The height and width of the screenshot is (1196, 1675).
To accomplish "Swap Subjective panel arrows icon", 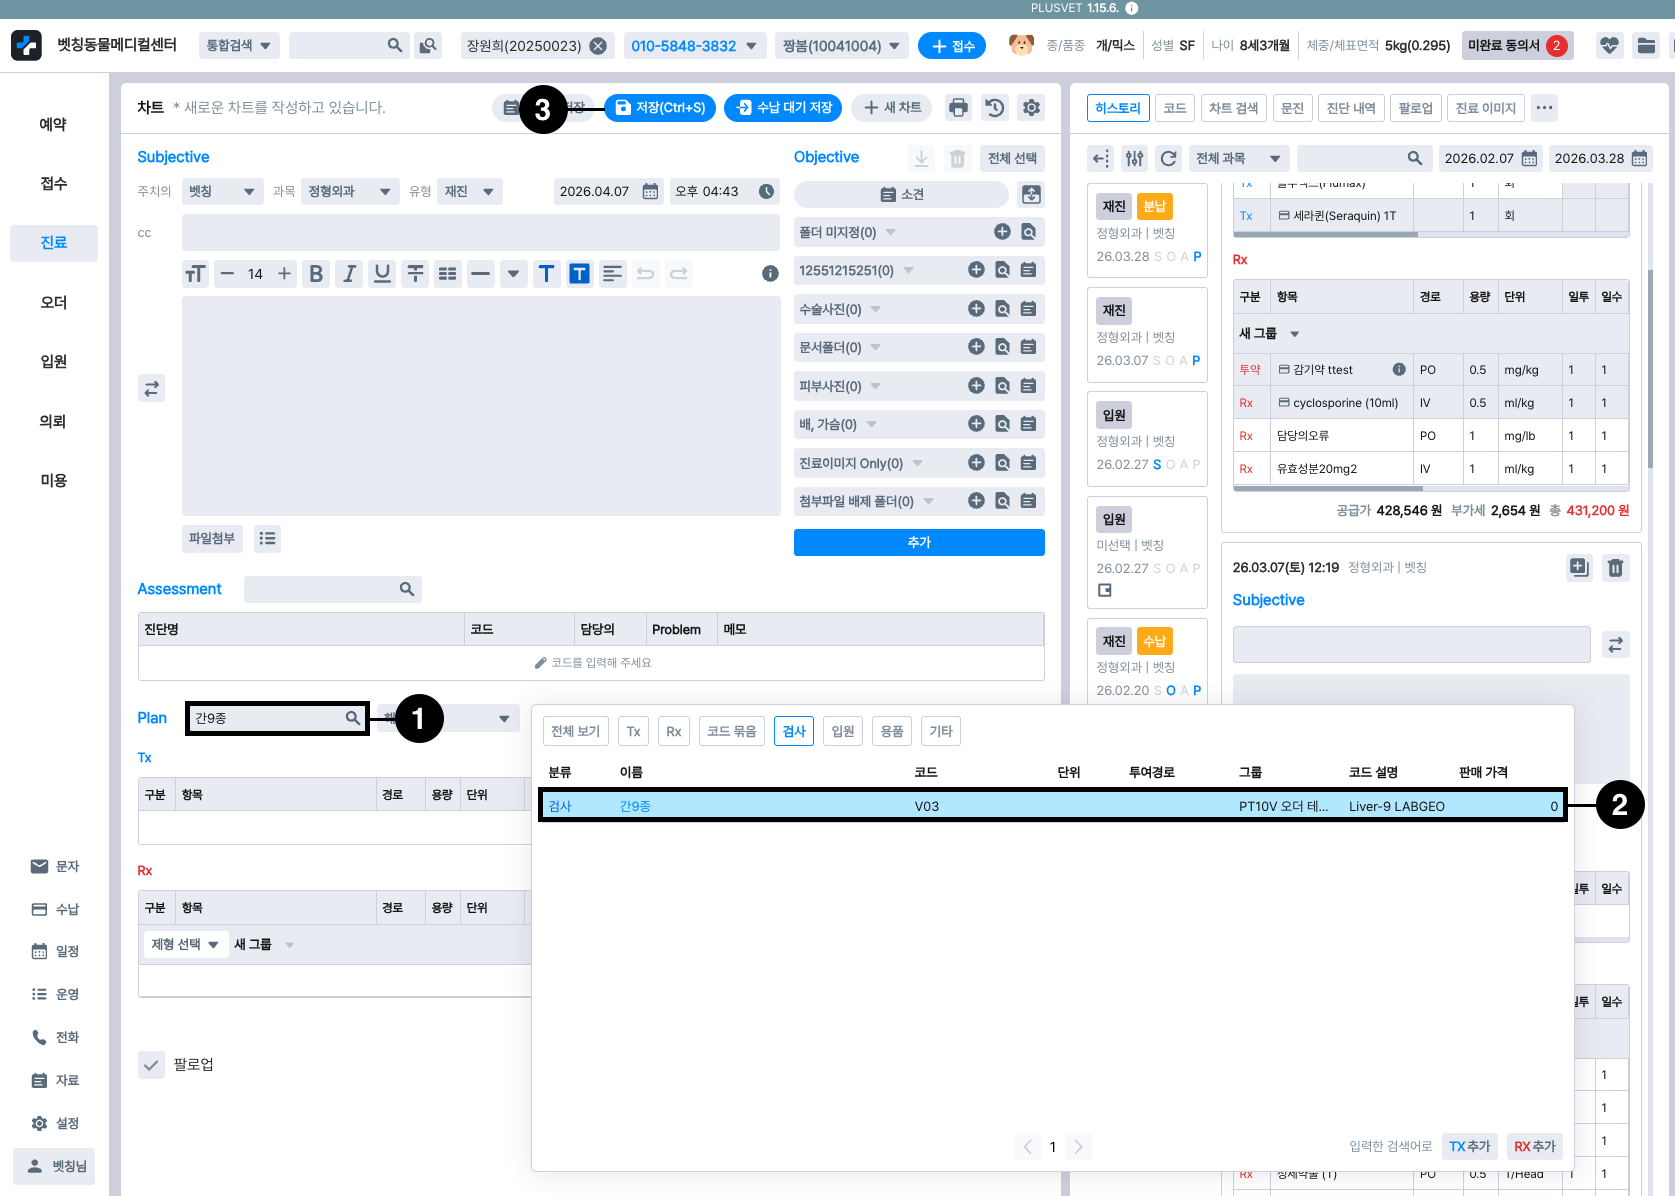I will click(x=152, y=389).
